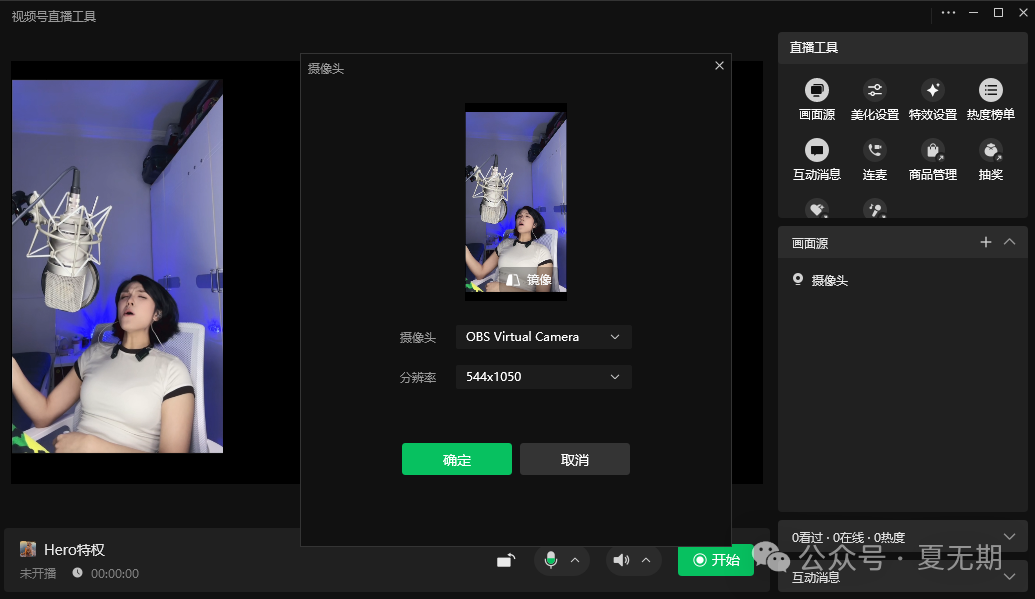This screenshot has height=599, width=1035.
Task: Open the 抽奖 lottery tool
Action: pyautogui.click(x=989, y=158)
